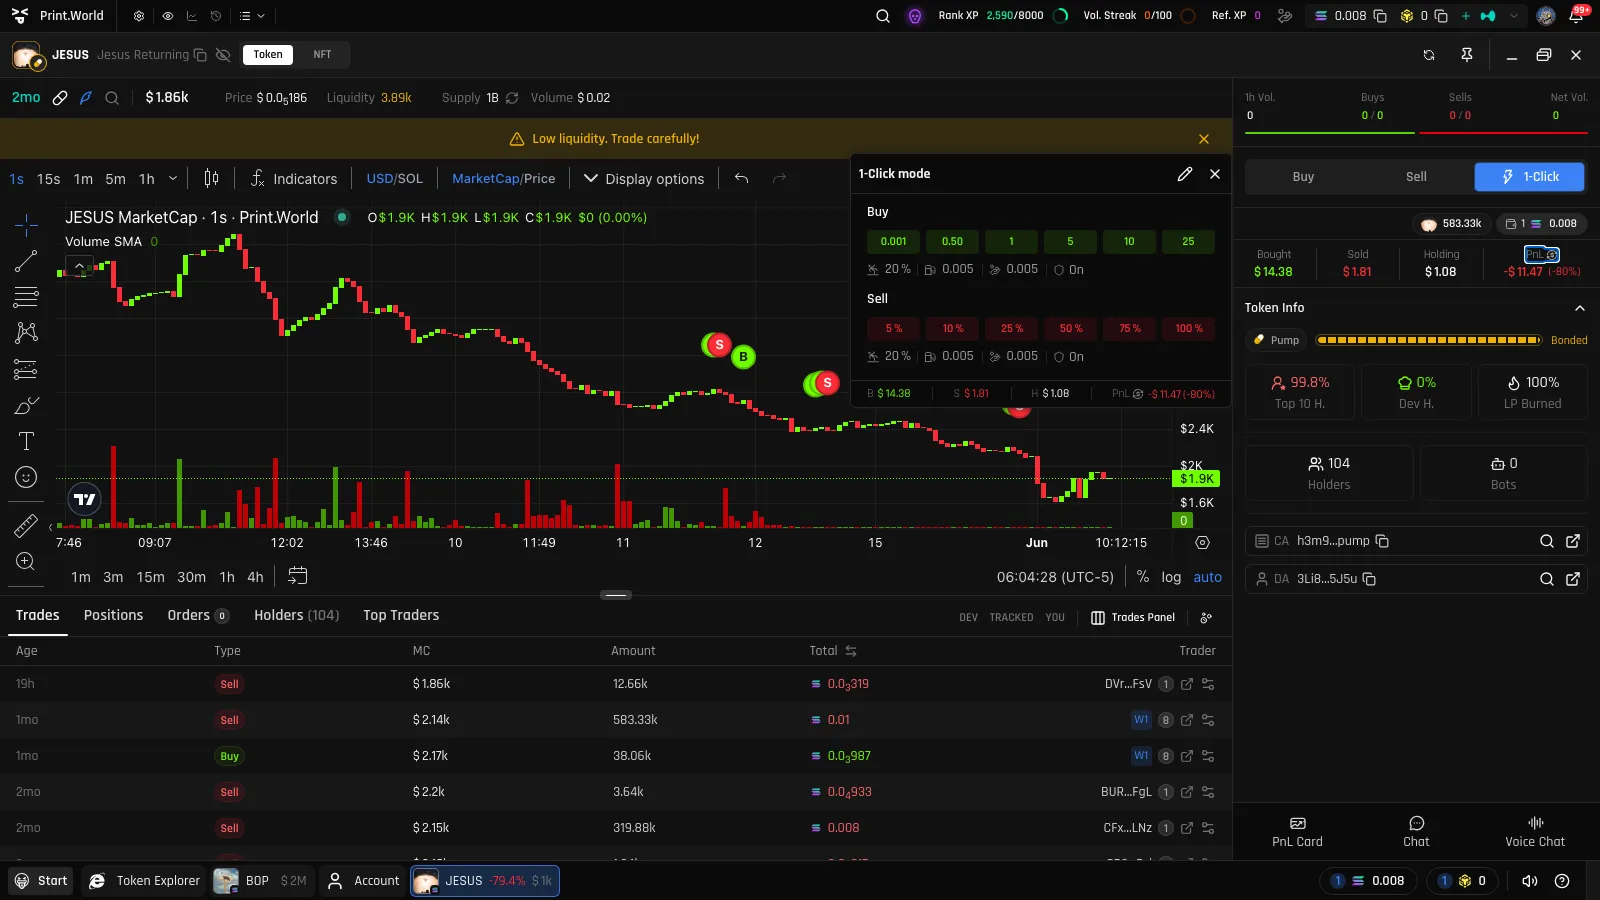Image resolution: width=1600 pixels, height=900 pixels.
Task: Open Token Explorer from taskbar
Action: point(145,881)
